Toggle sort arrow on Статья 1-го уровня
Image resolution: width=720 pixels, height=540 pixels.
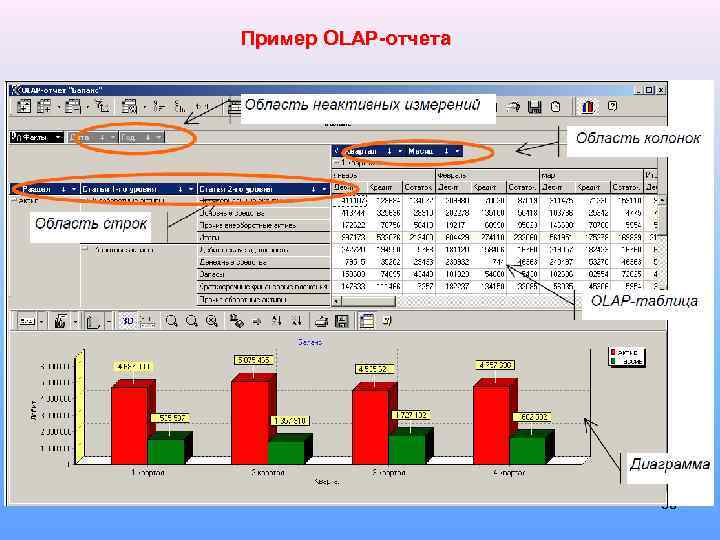coord(180,189)
